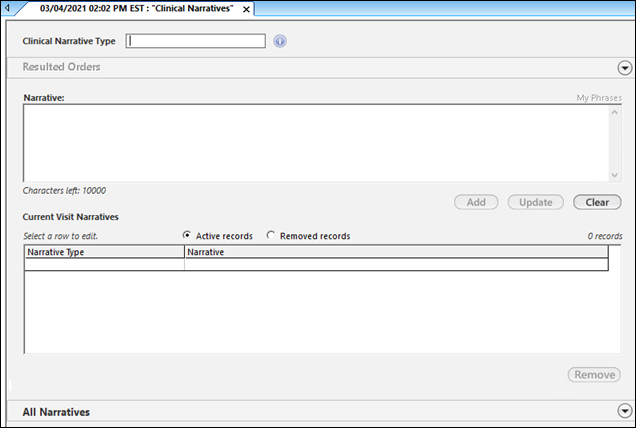Clear the narrative entry
Viewport: 636px width, 428px height.
pyautogui.click(x=597, y=202)
